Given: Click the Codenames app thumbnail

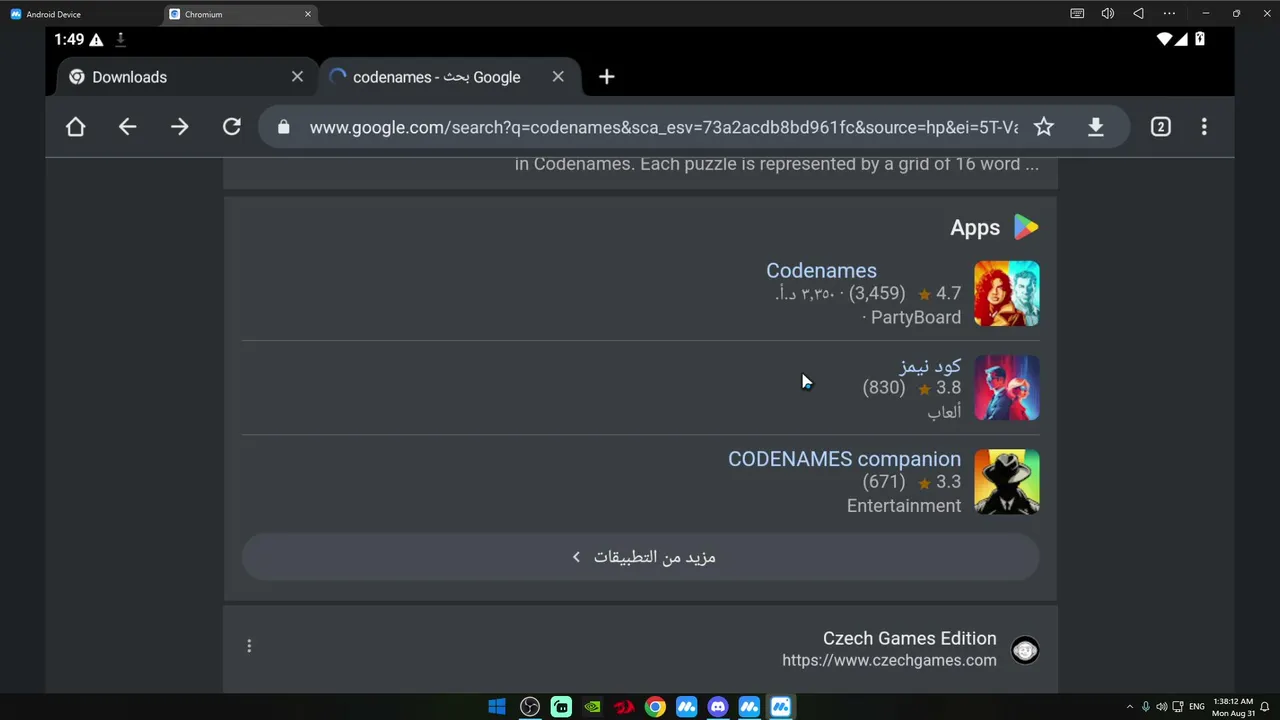Looking at the screenshot, I should coord(1007,294).
